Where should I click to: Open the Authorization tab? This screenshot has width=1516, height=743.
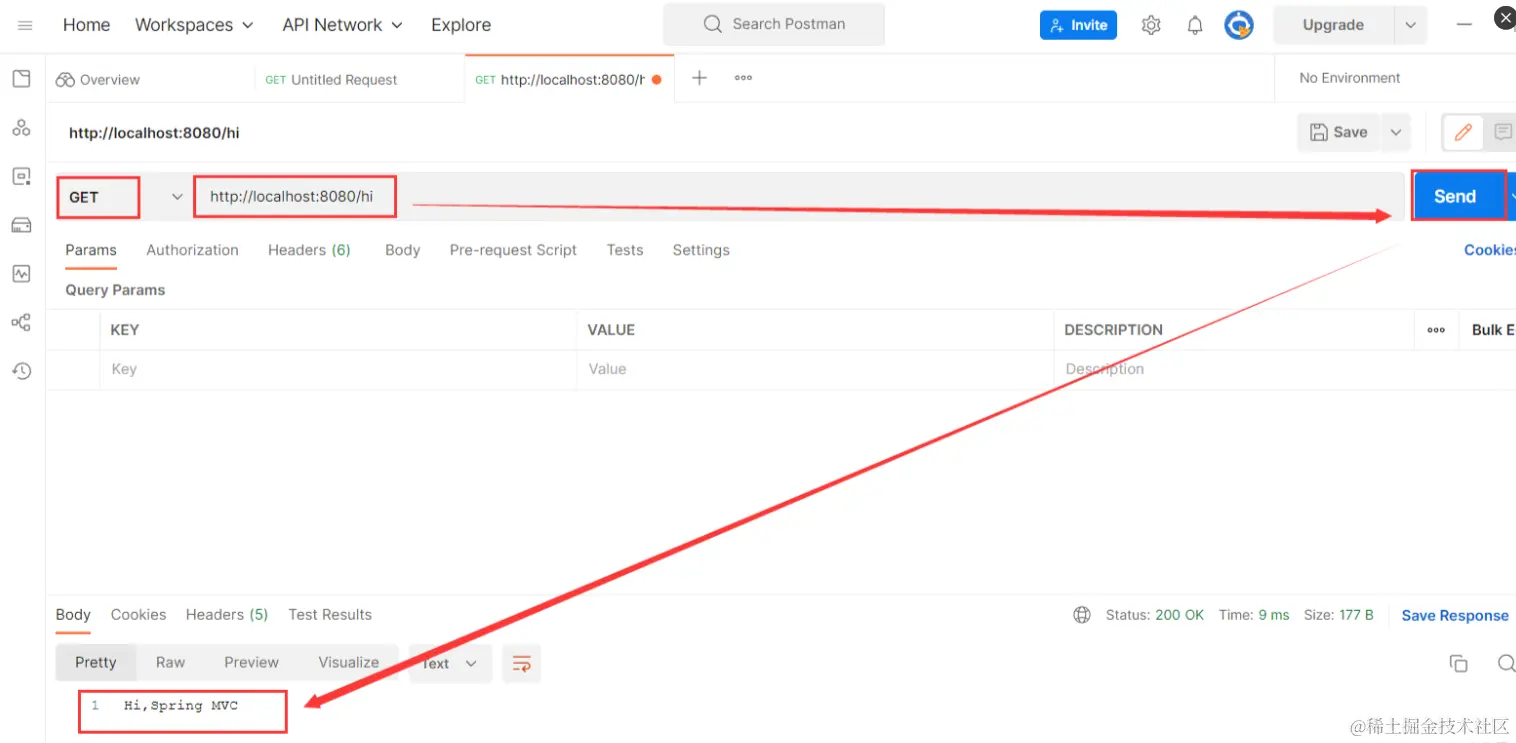[192, 250]
